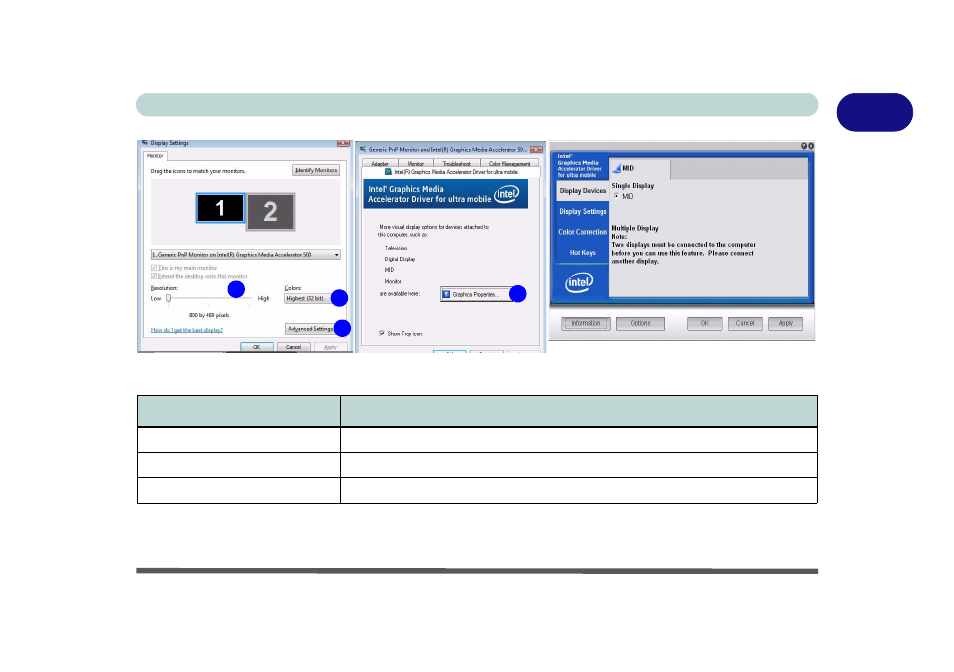Toggle 'Extend the desktop onto this monitor' checkbox

[154, 276]
